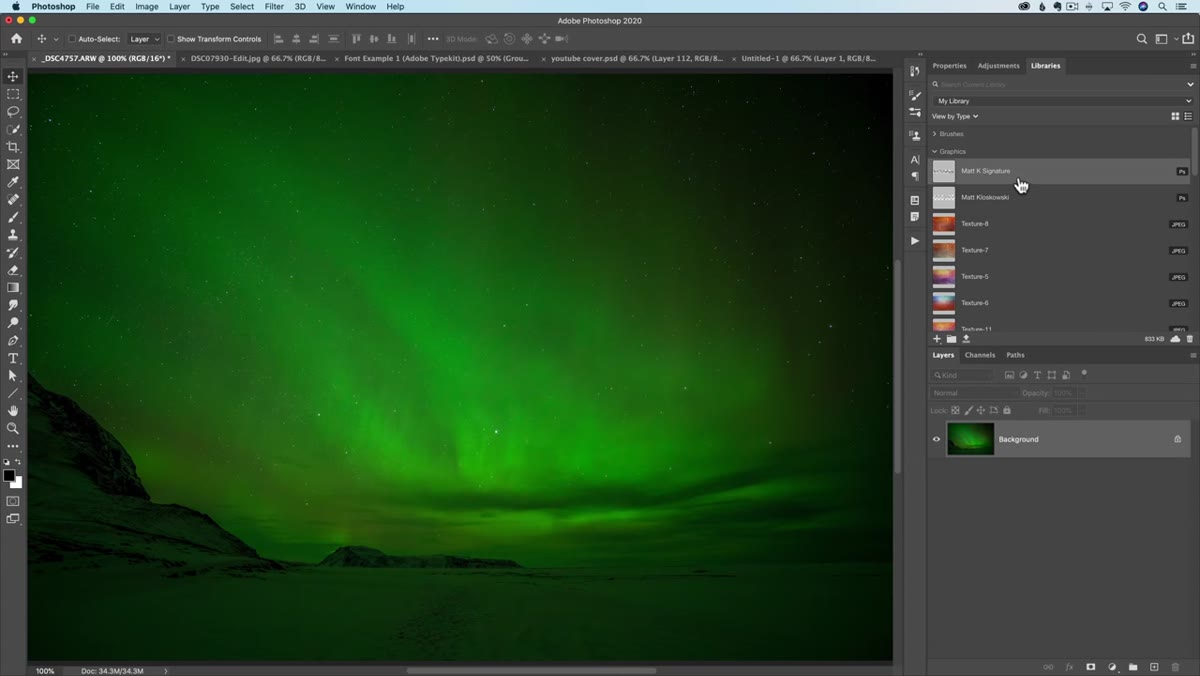Viewport: 1200px width, 676px height.
Task: Select the Brush tool
Action: point(13,217)
